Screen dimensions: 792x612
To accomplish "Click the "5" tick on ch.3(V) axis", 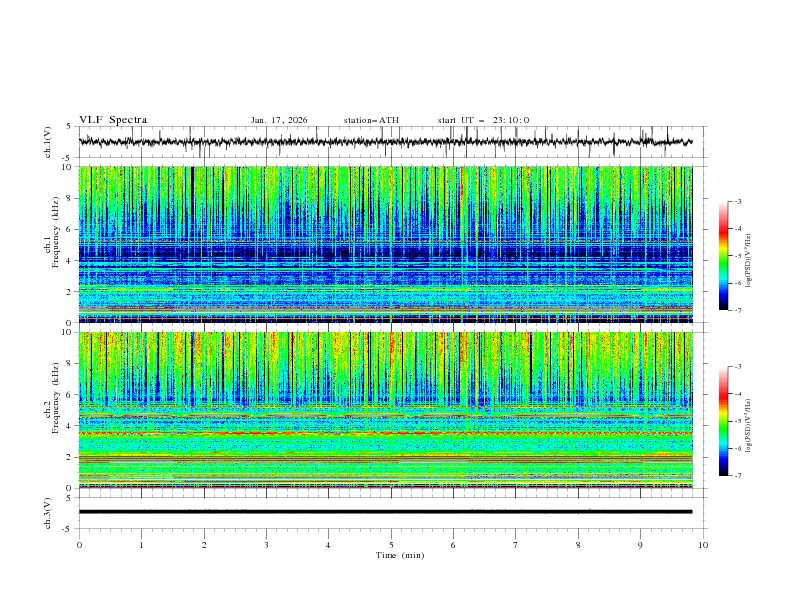I will pos(69,497).
